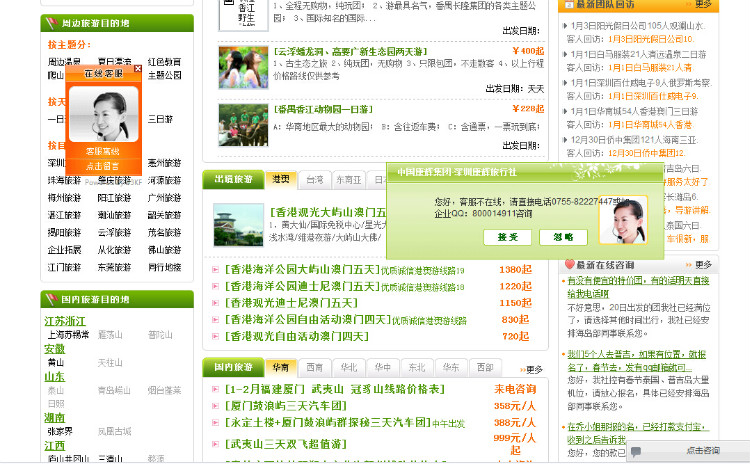Viewport: 750px width, 464px height.
Task: Click arrow icon before 香港海洋公园自由活动澳门四天
Action: [216, 320]
